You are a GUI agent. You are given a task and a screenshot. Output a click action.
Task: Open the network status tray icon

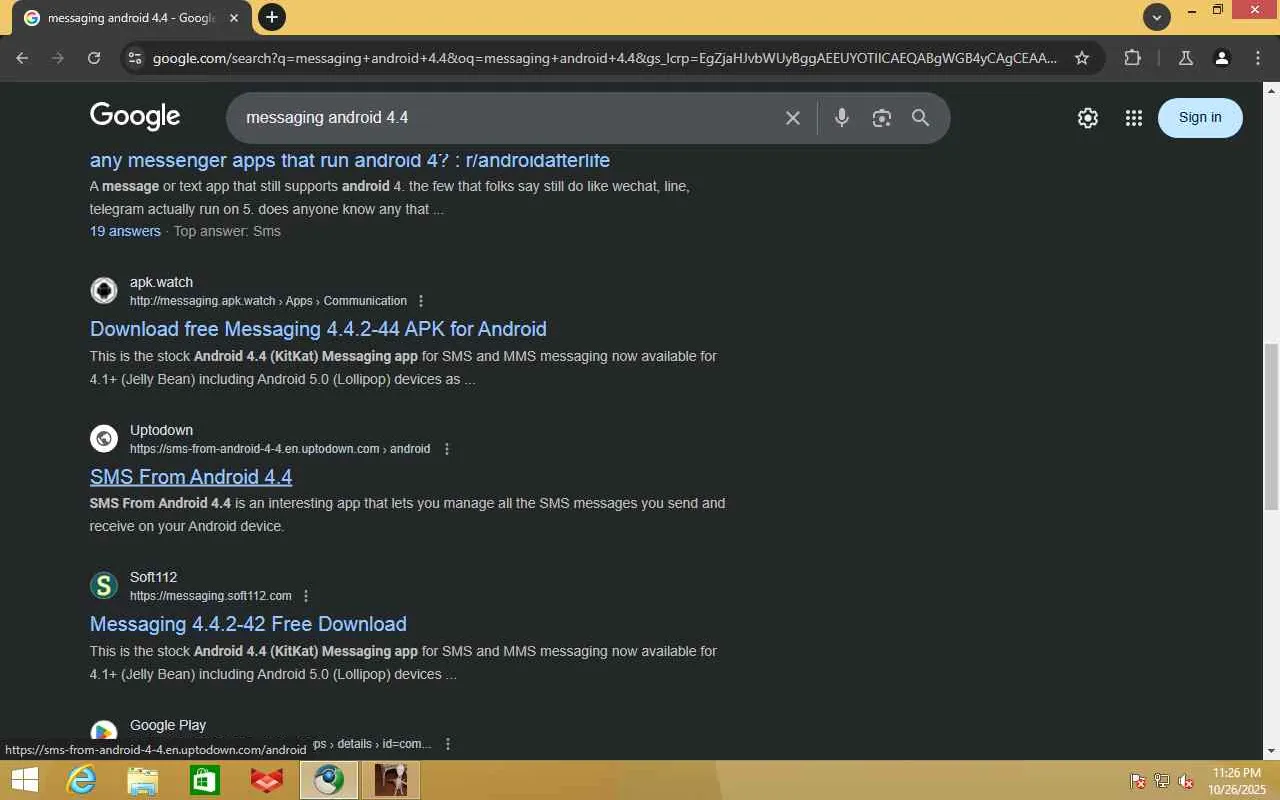click(1162, 781)
